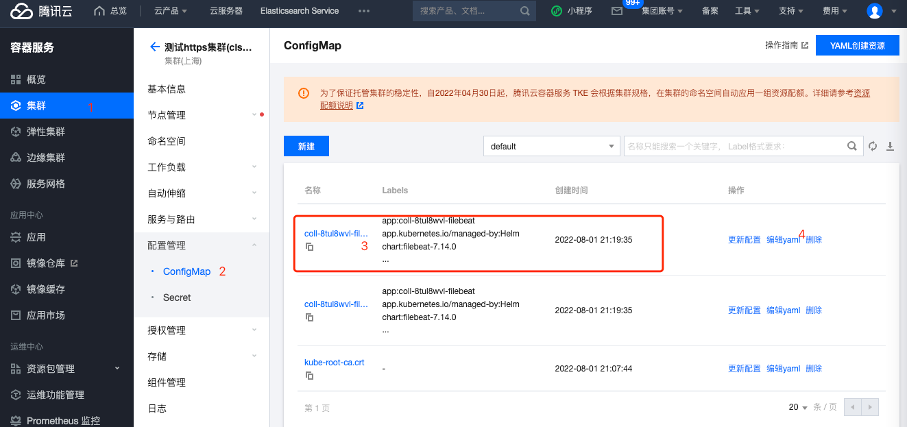
Task: Open 命名空间 menu item
Action: (x=166, y=141)
